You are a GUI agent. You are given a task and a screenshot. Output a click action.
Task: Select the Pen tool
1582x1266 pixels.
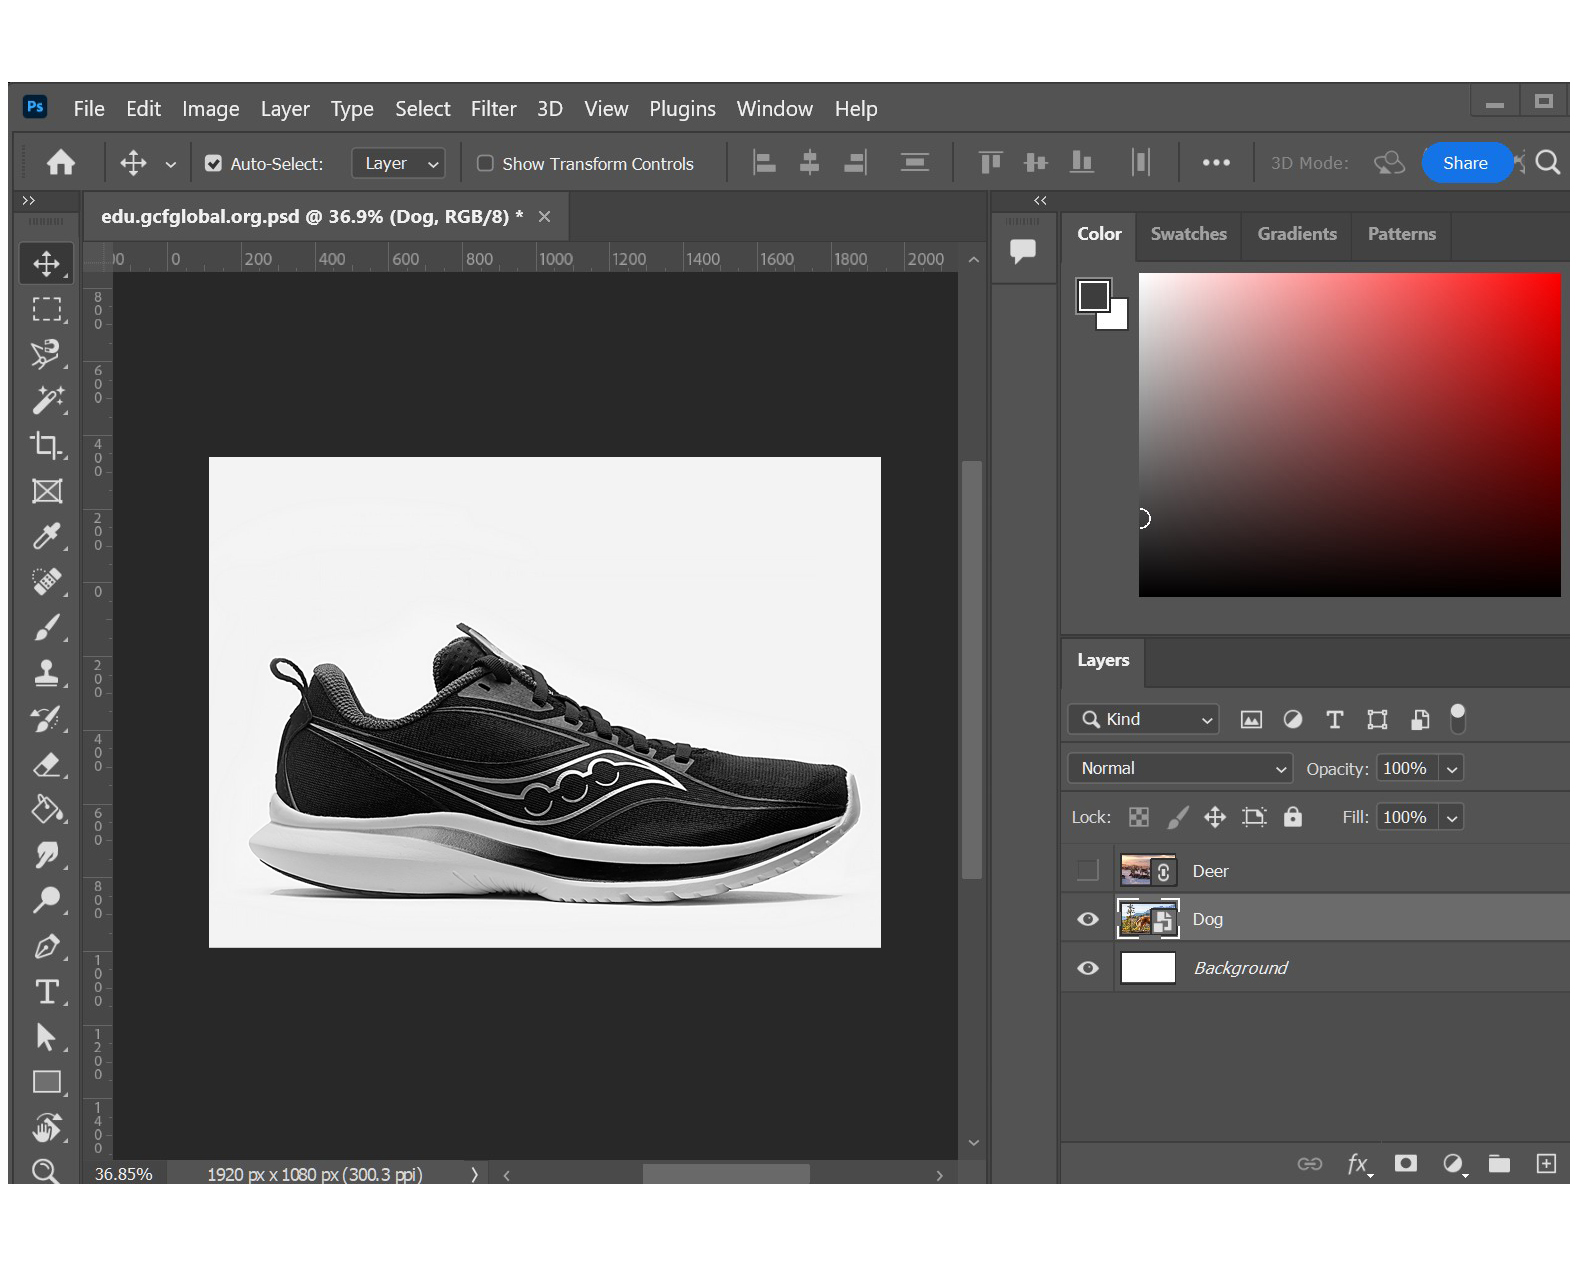pyautogui.click(x=46, y=946)
